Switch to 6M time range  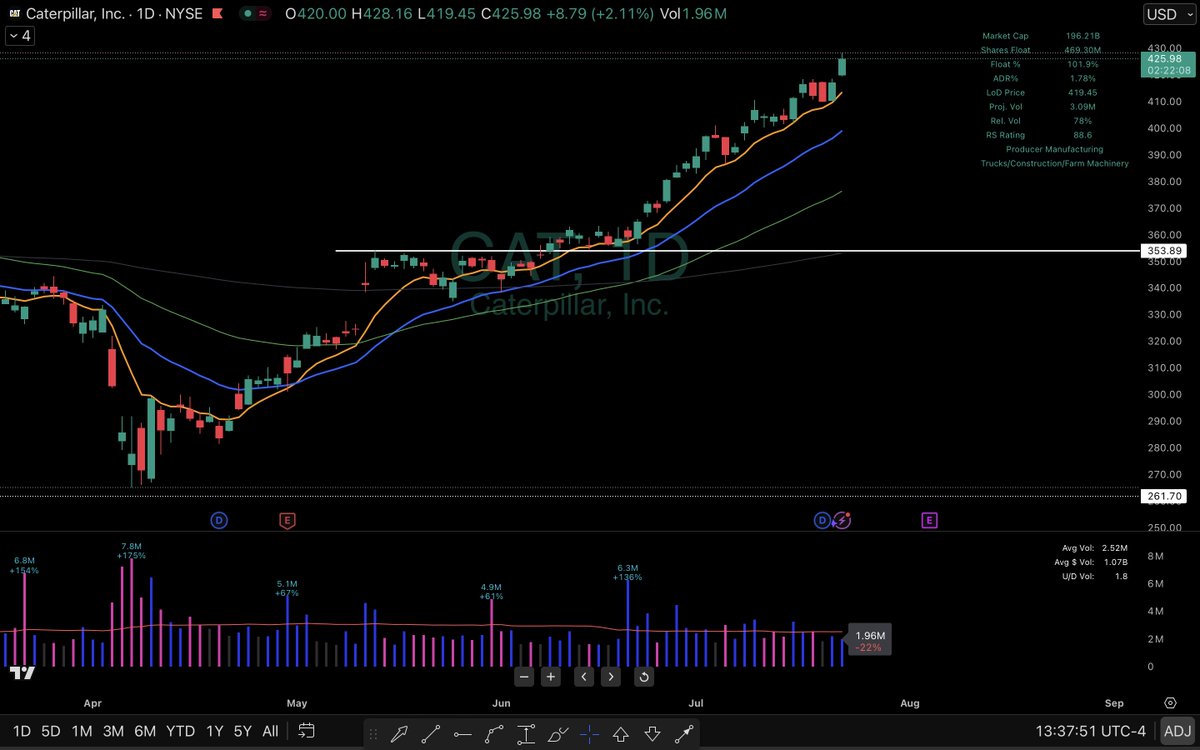145,731
